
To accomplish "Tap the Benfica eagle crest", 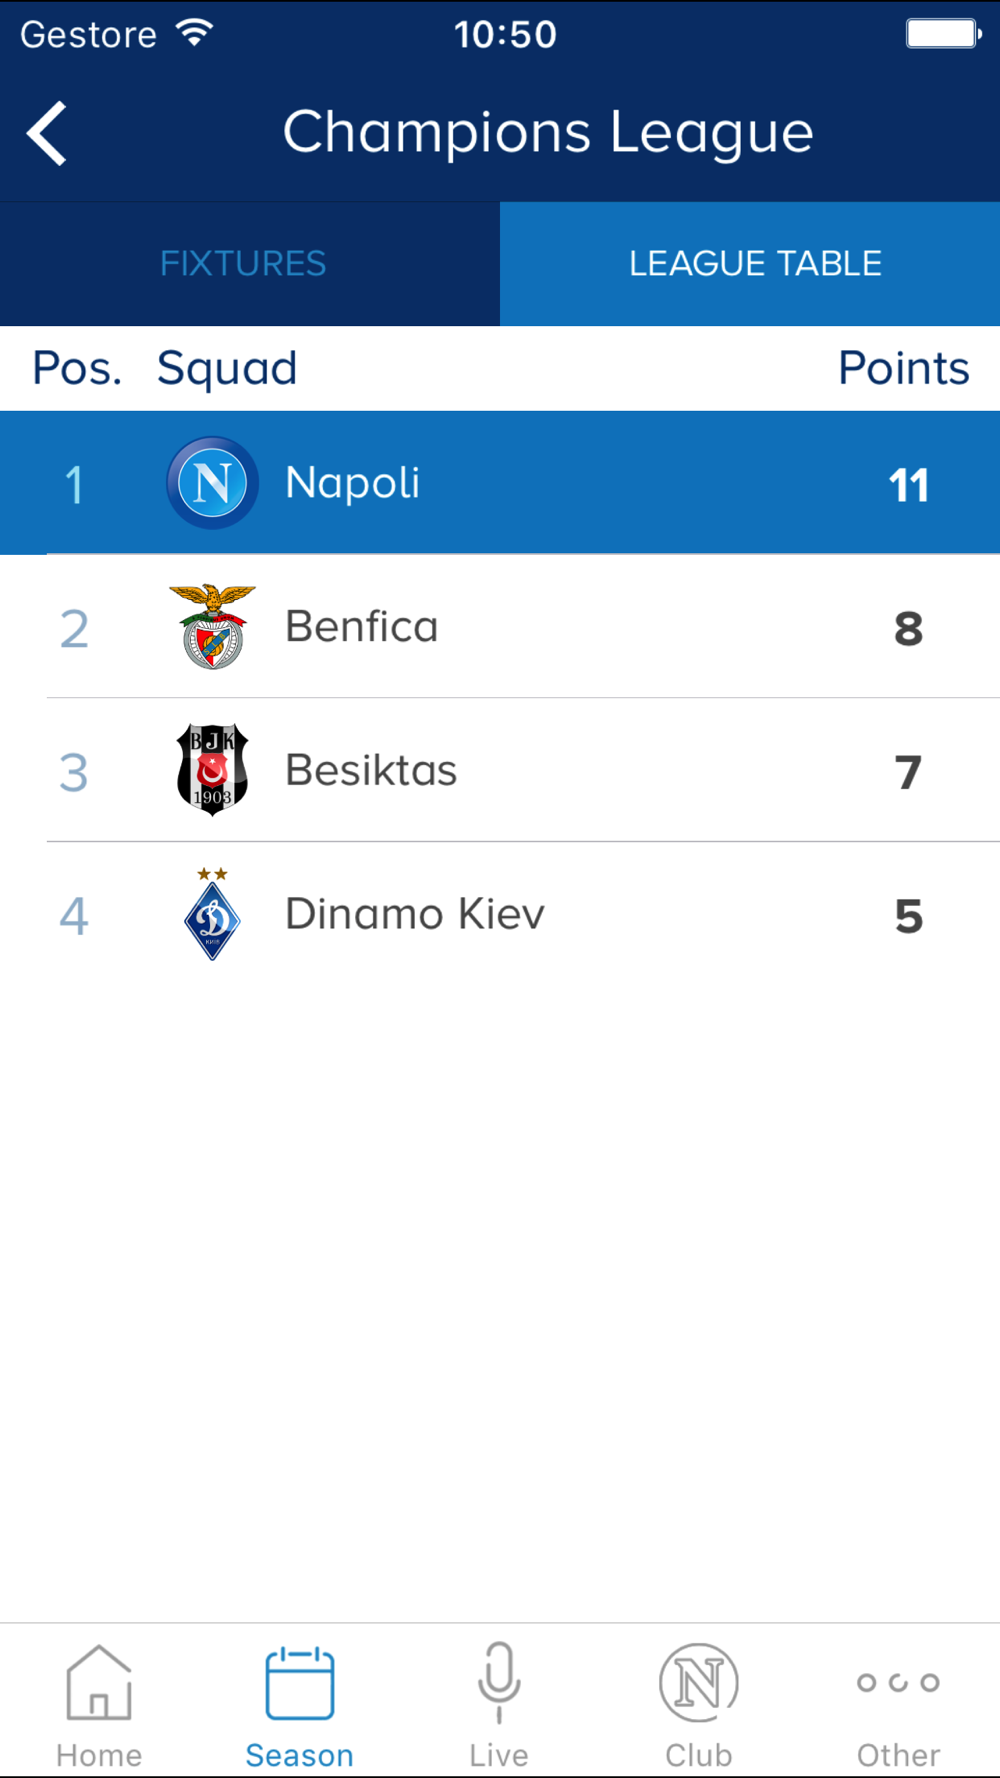I will pos(212,626).
